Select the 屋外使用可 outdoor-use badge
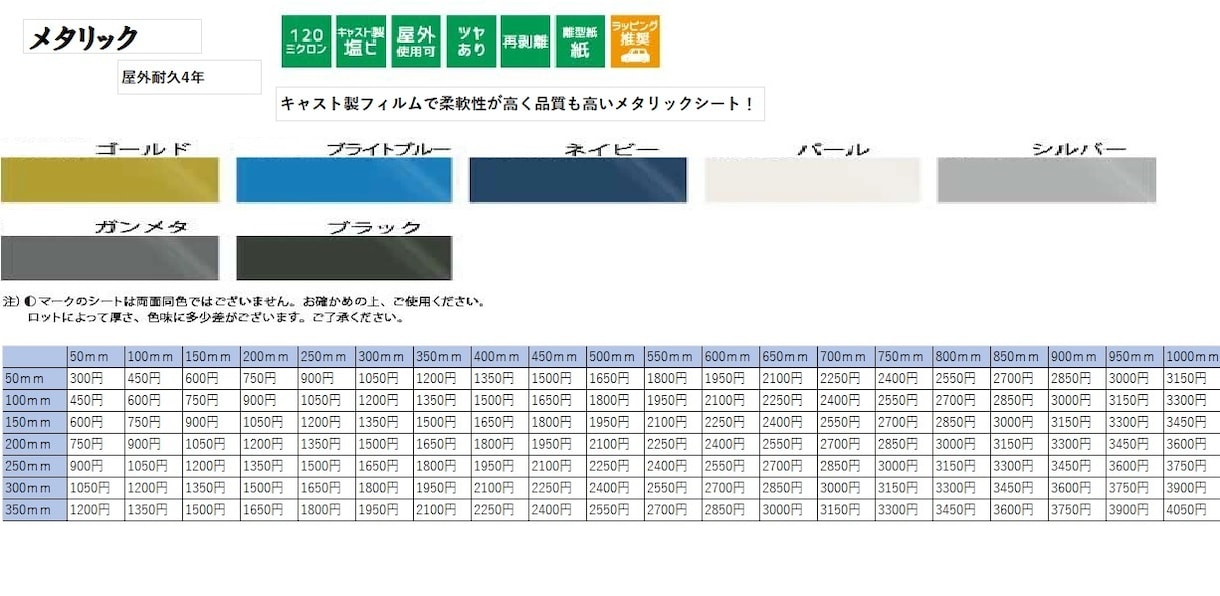 click(415, 41)
